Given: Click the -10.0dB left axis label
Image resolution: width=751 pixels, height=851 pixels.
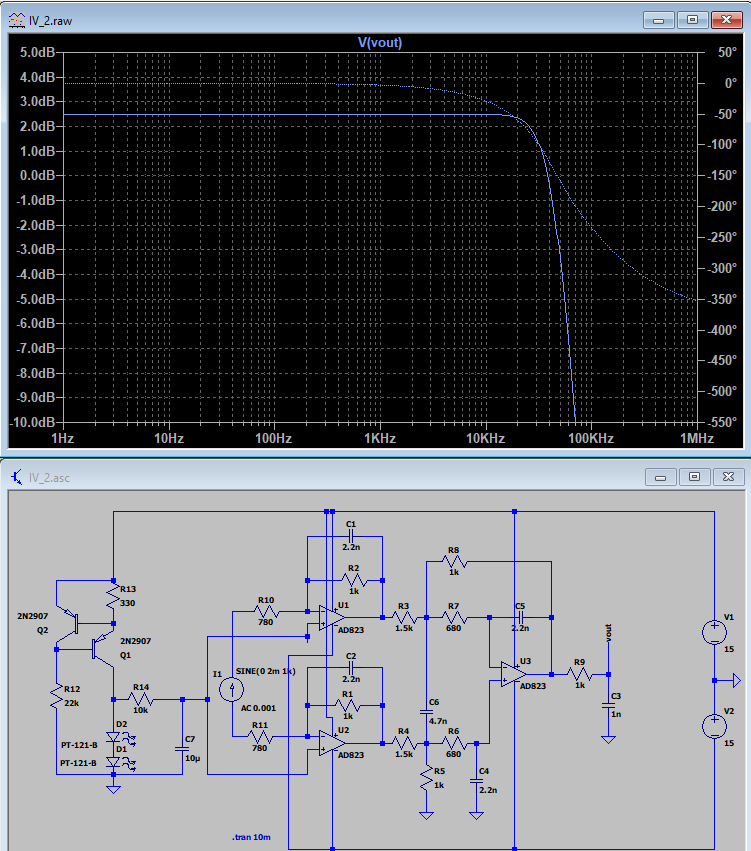Looking at the screenshot, I should coord(32,422).
